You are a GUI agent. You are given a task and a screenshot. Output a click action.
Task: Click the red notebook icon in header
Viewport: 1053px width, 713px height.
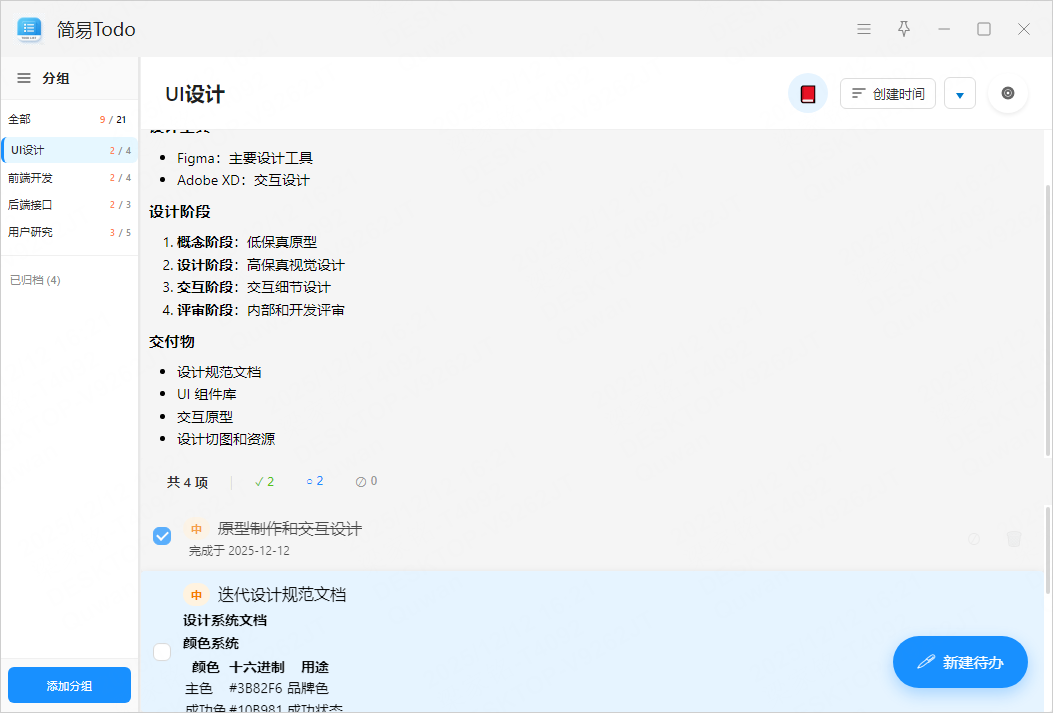pos(808,94)
